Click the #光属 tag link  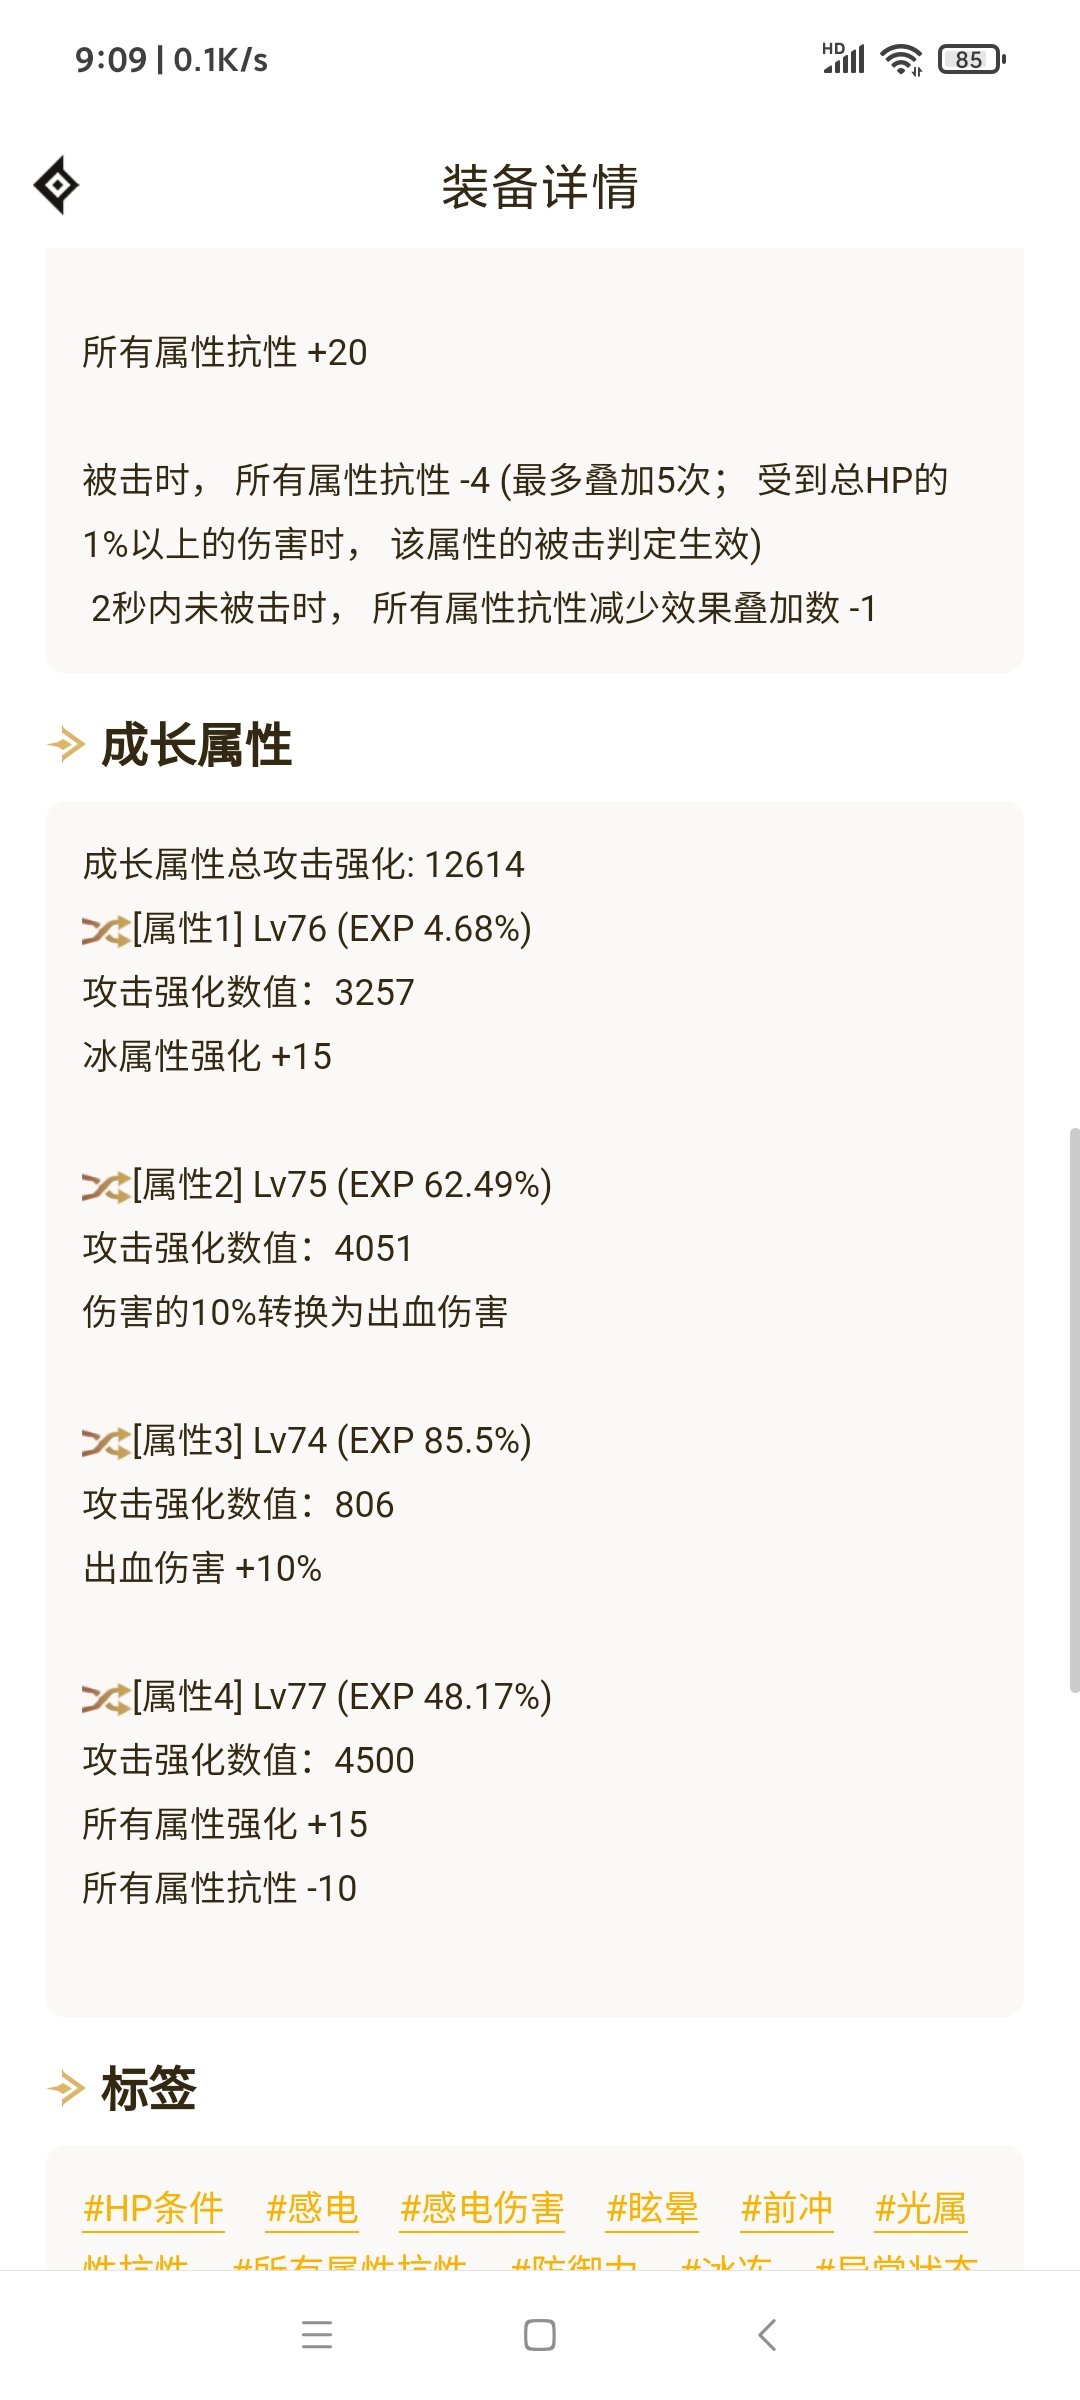point(921,2208)
